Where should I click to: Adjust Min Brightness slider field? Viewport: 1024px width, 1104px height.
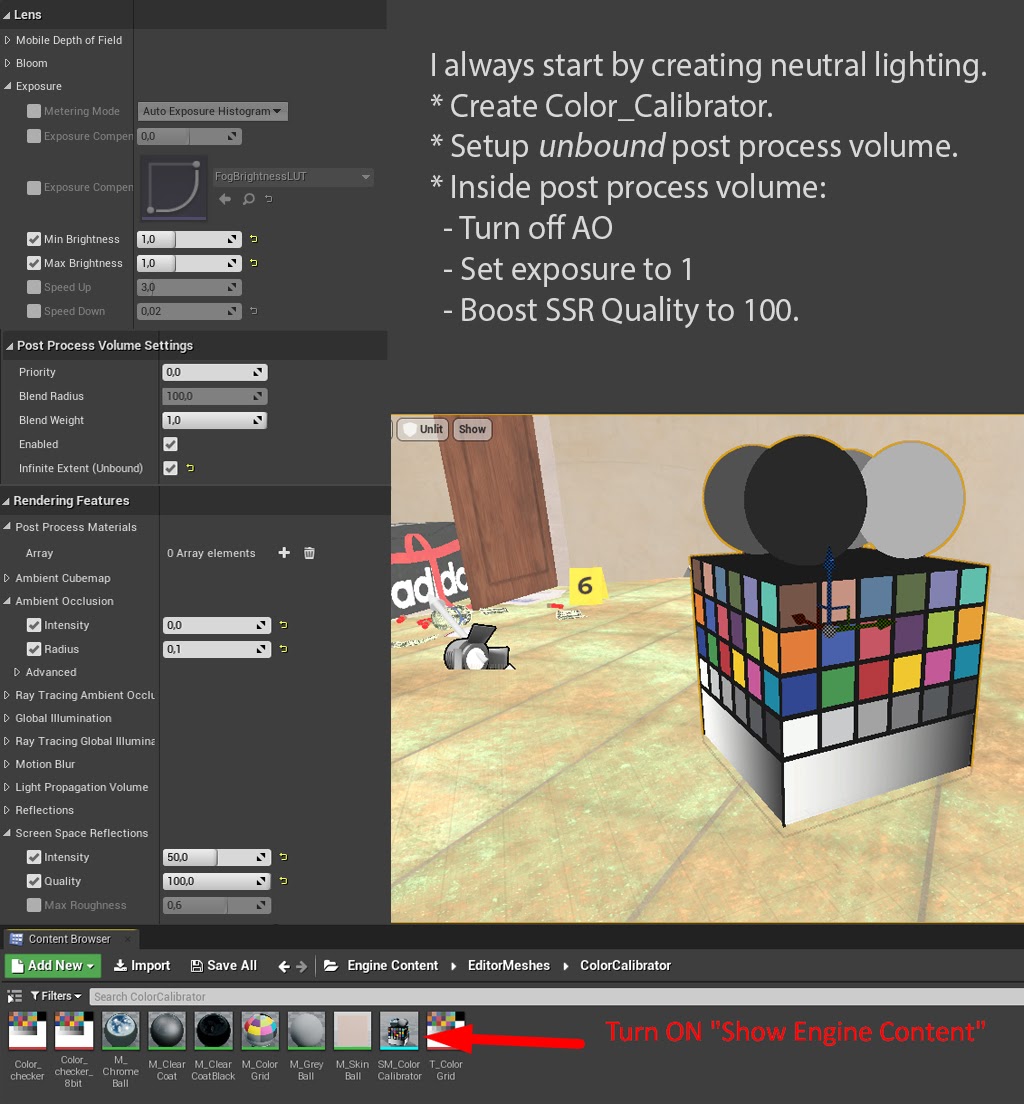pyautogui.click(x=189, y=239)
